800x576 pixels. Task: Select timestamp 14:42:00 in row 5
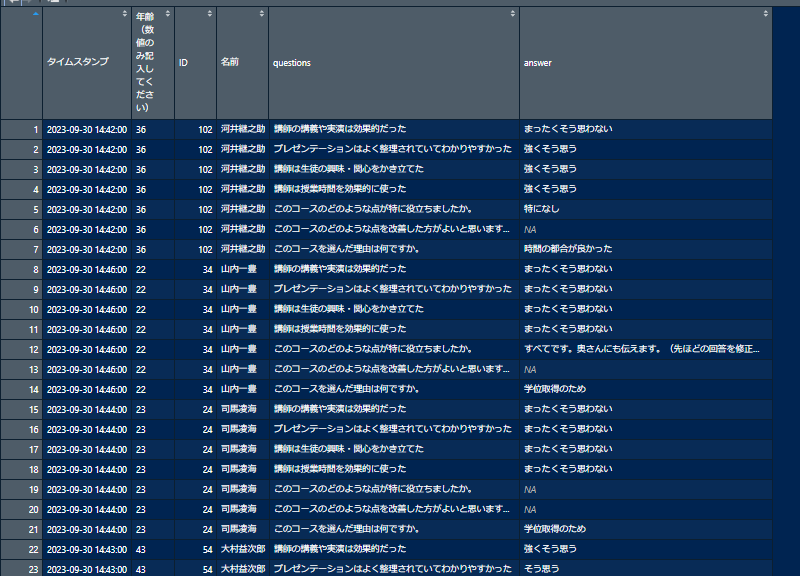87,210
